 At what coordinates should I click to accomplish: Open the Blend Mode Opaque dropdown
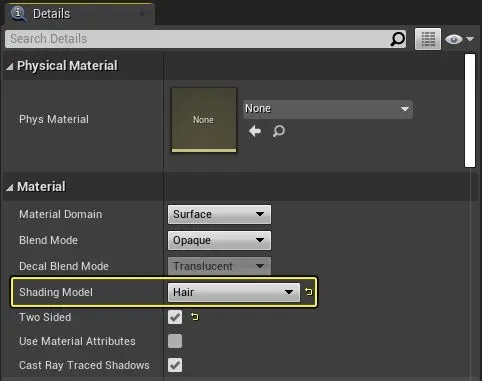219,240
